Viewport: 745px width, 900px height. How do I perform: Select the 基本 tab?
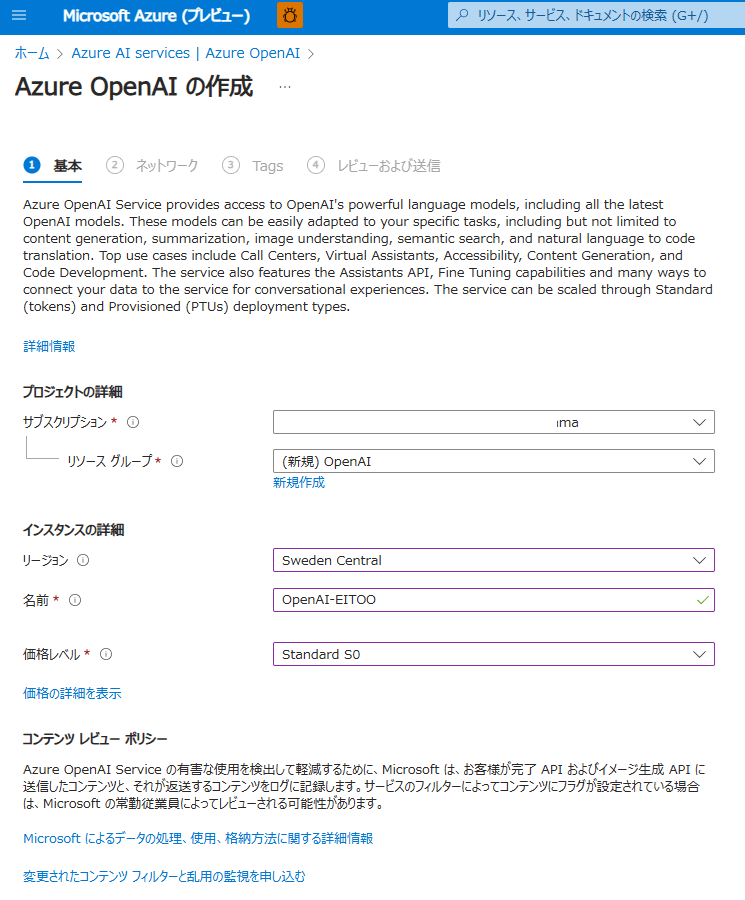tap(53, 166)
